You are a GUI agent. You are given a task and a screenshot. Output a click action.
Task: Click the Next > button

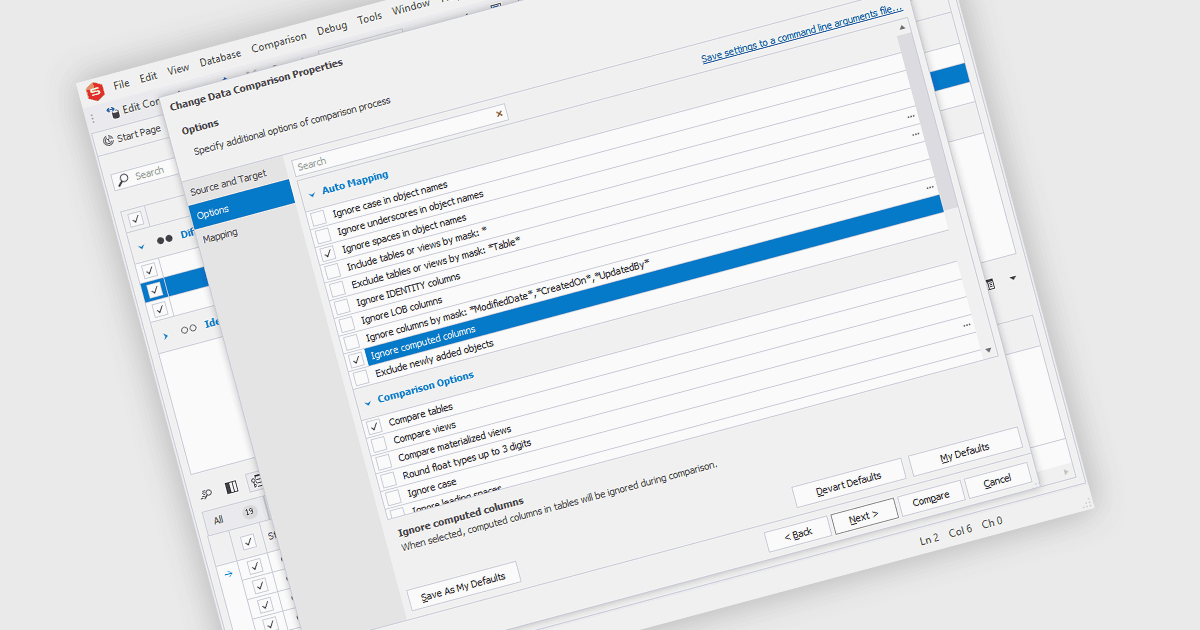(x=864, y=515)
